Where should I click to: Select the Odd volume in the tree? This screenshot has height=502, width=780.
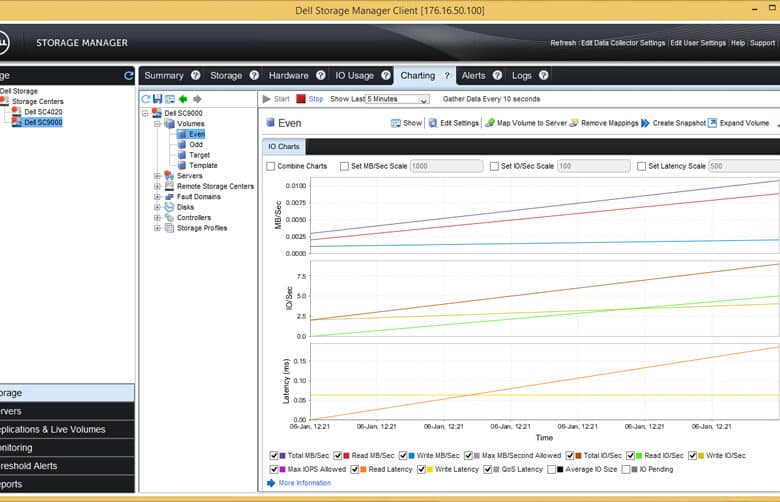196,144
